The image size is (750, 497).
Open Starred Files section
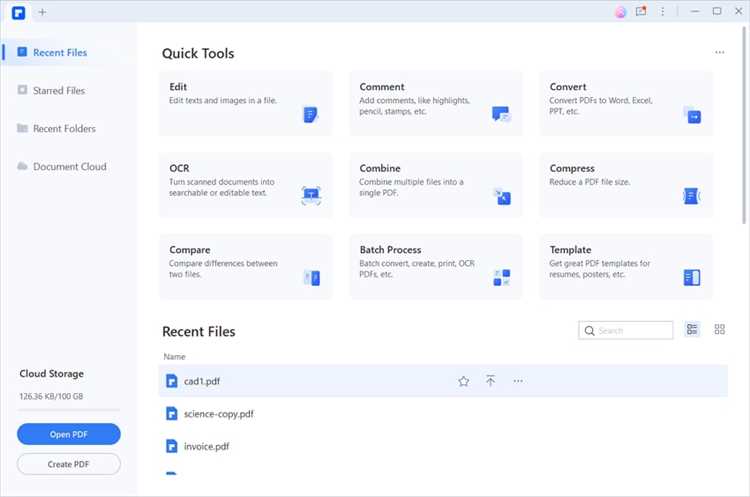59,90
